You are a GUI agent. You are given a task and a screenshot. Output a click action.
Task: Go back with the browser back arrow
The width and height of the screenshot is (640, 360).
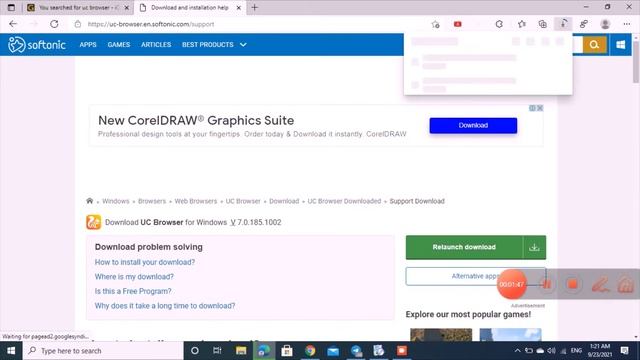coord(13,24)
